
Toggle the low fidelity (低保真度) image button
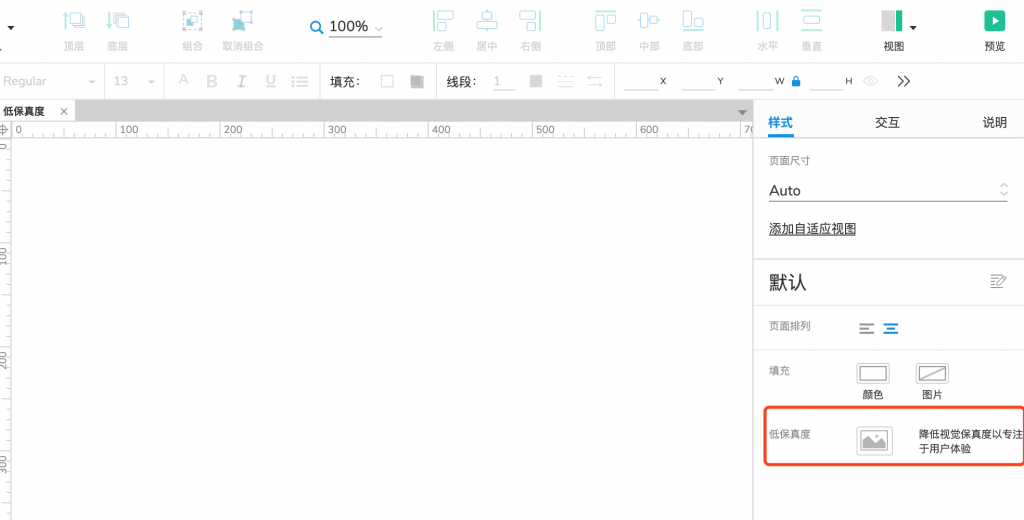(x=874, y=441)
